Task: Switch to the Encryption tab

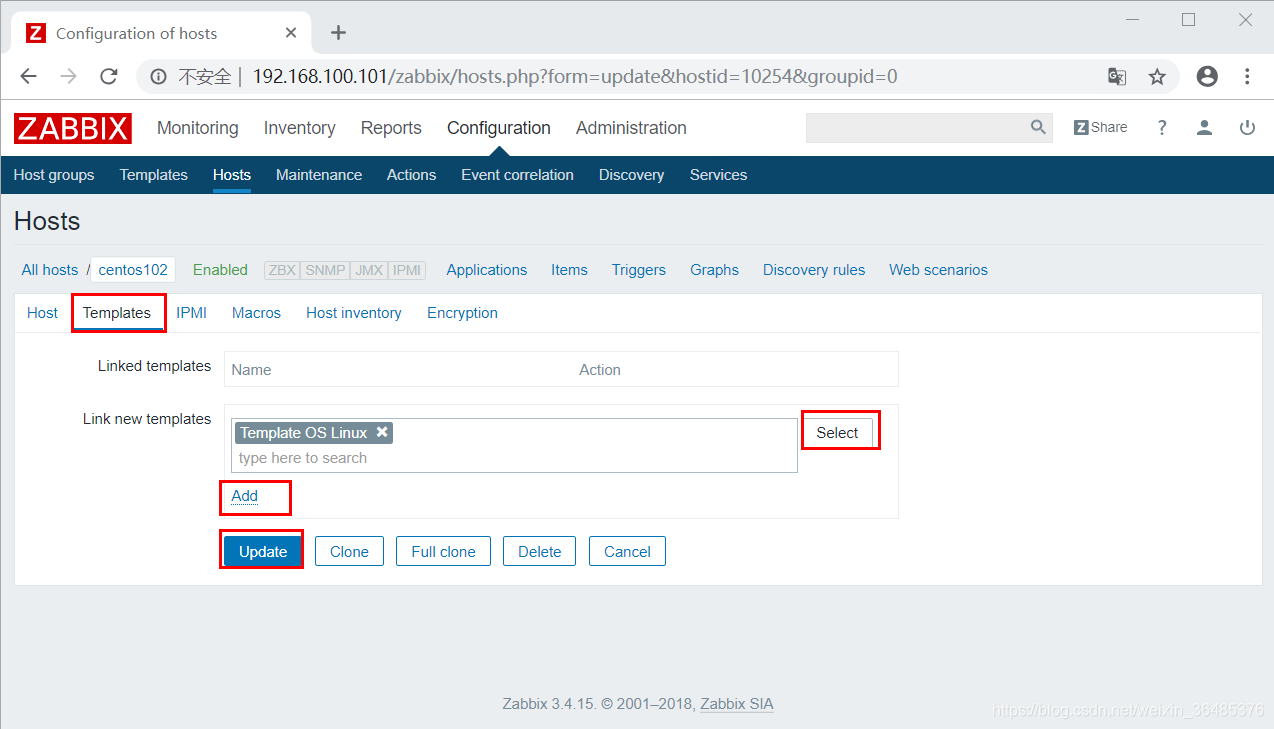Action: 462,313
